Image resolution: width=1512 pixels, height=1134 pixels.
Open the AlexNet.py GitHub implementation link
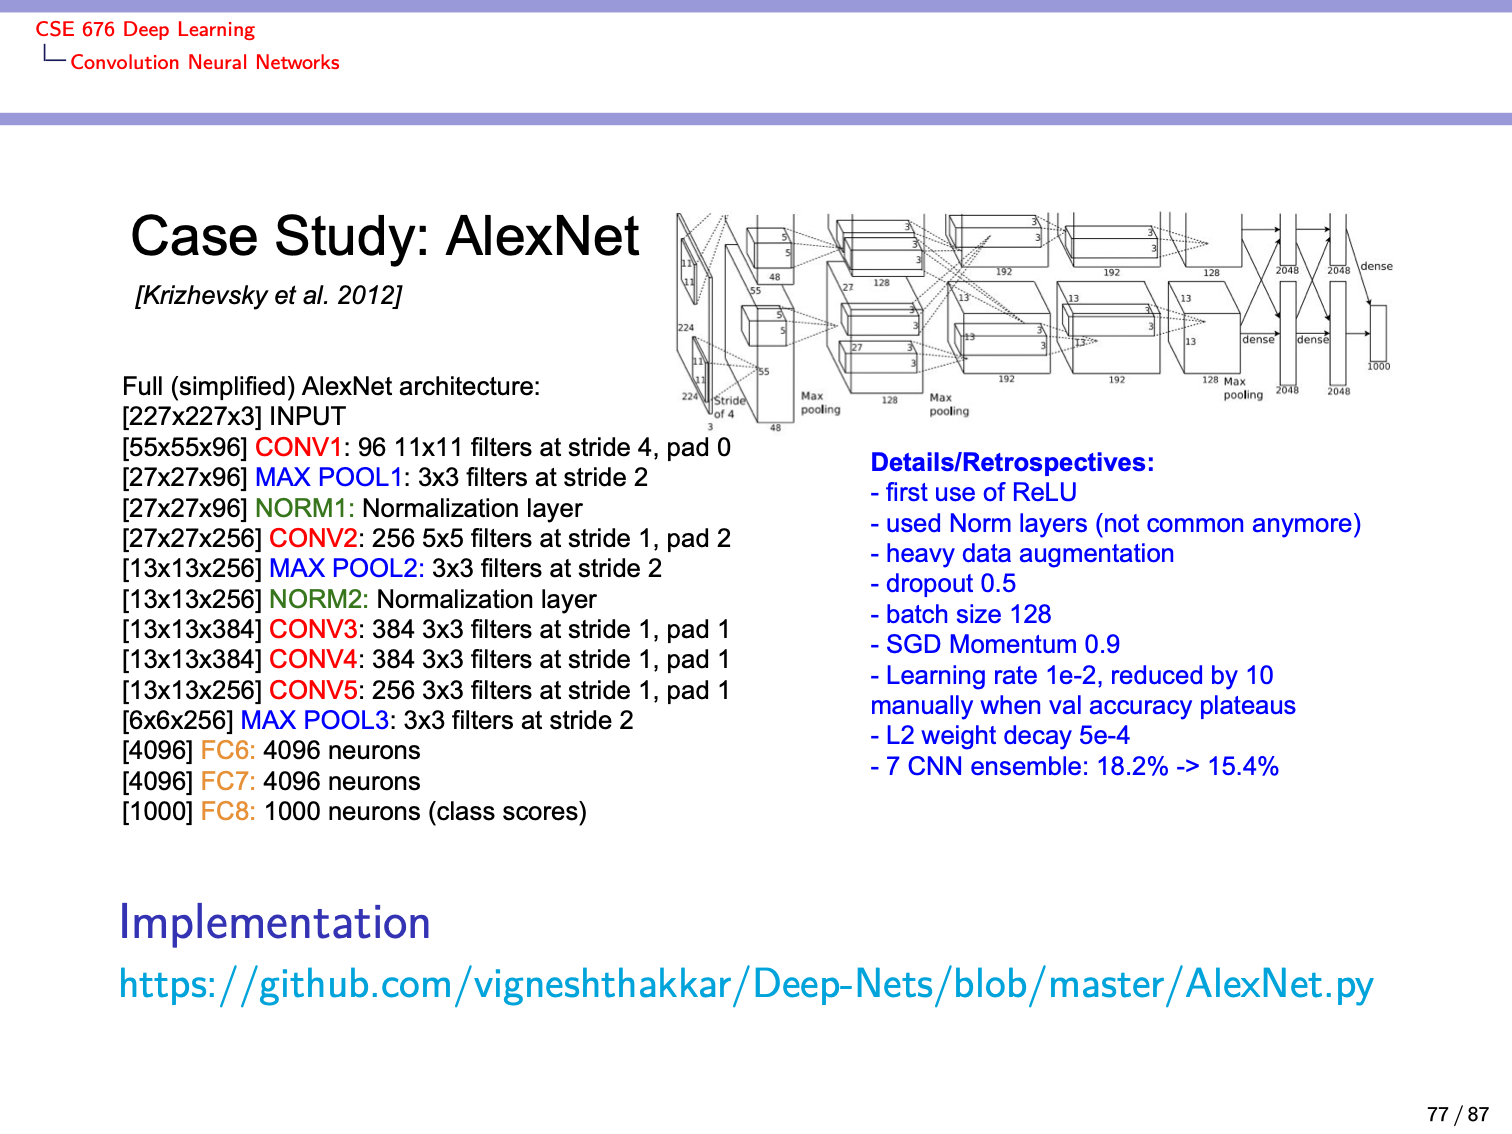click(746, 985)
